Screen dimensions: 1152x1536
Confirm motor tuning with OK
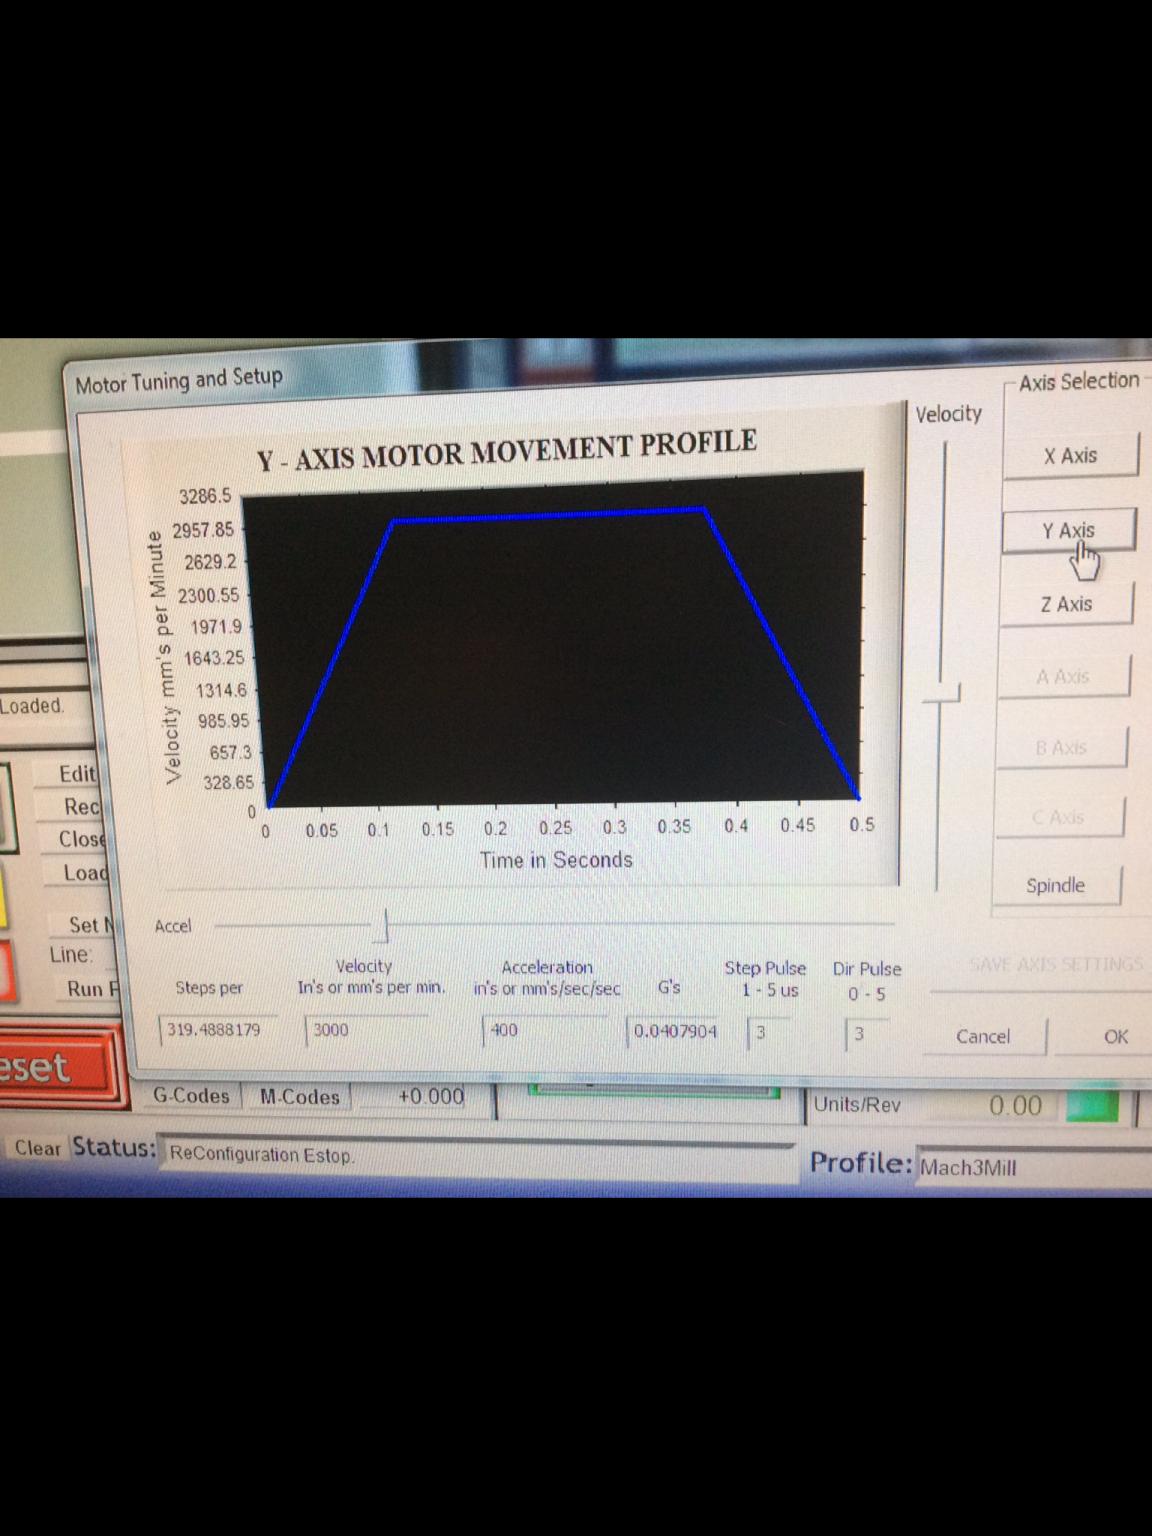coord(1115,1037)
